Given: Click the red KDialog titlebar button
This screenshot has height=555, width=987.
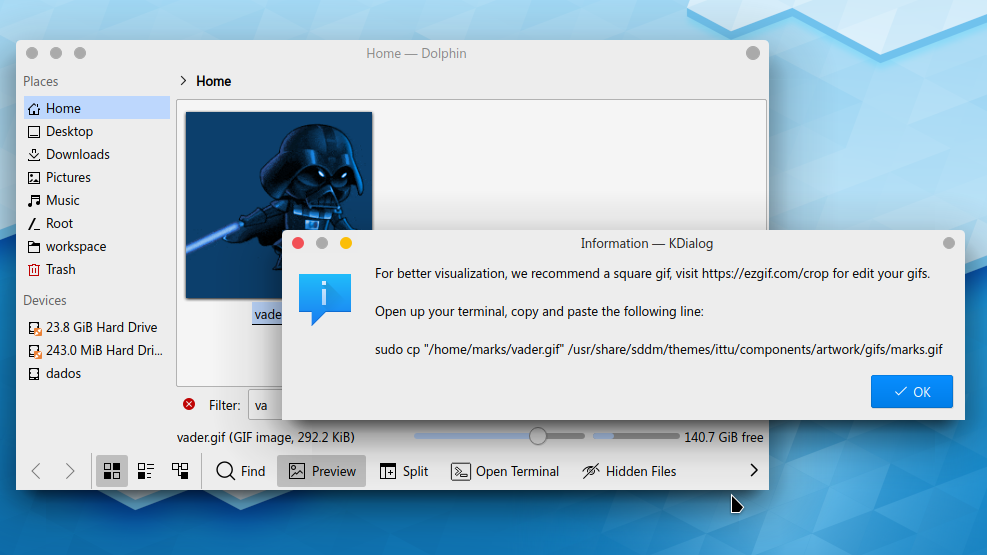Looking at the screenshot, I should 298,243.
